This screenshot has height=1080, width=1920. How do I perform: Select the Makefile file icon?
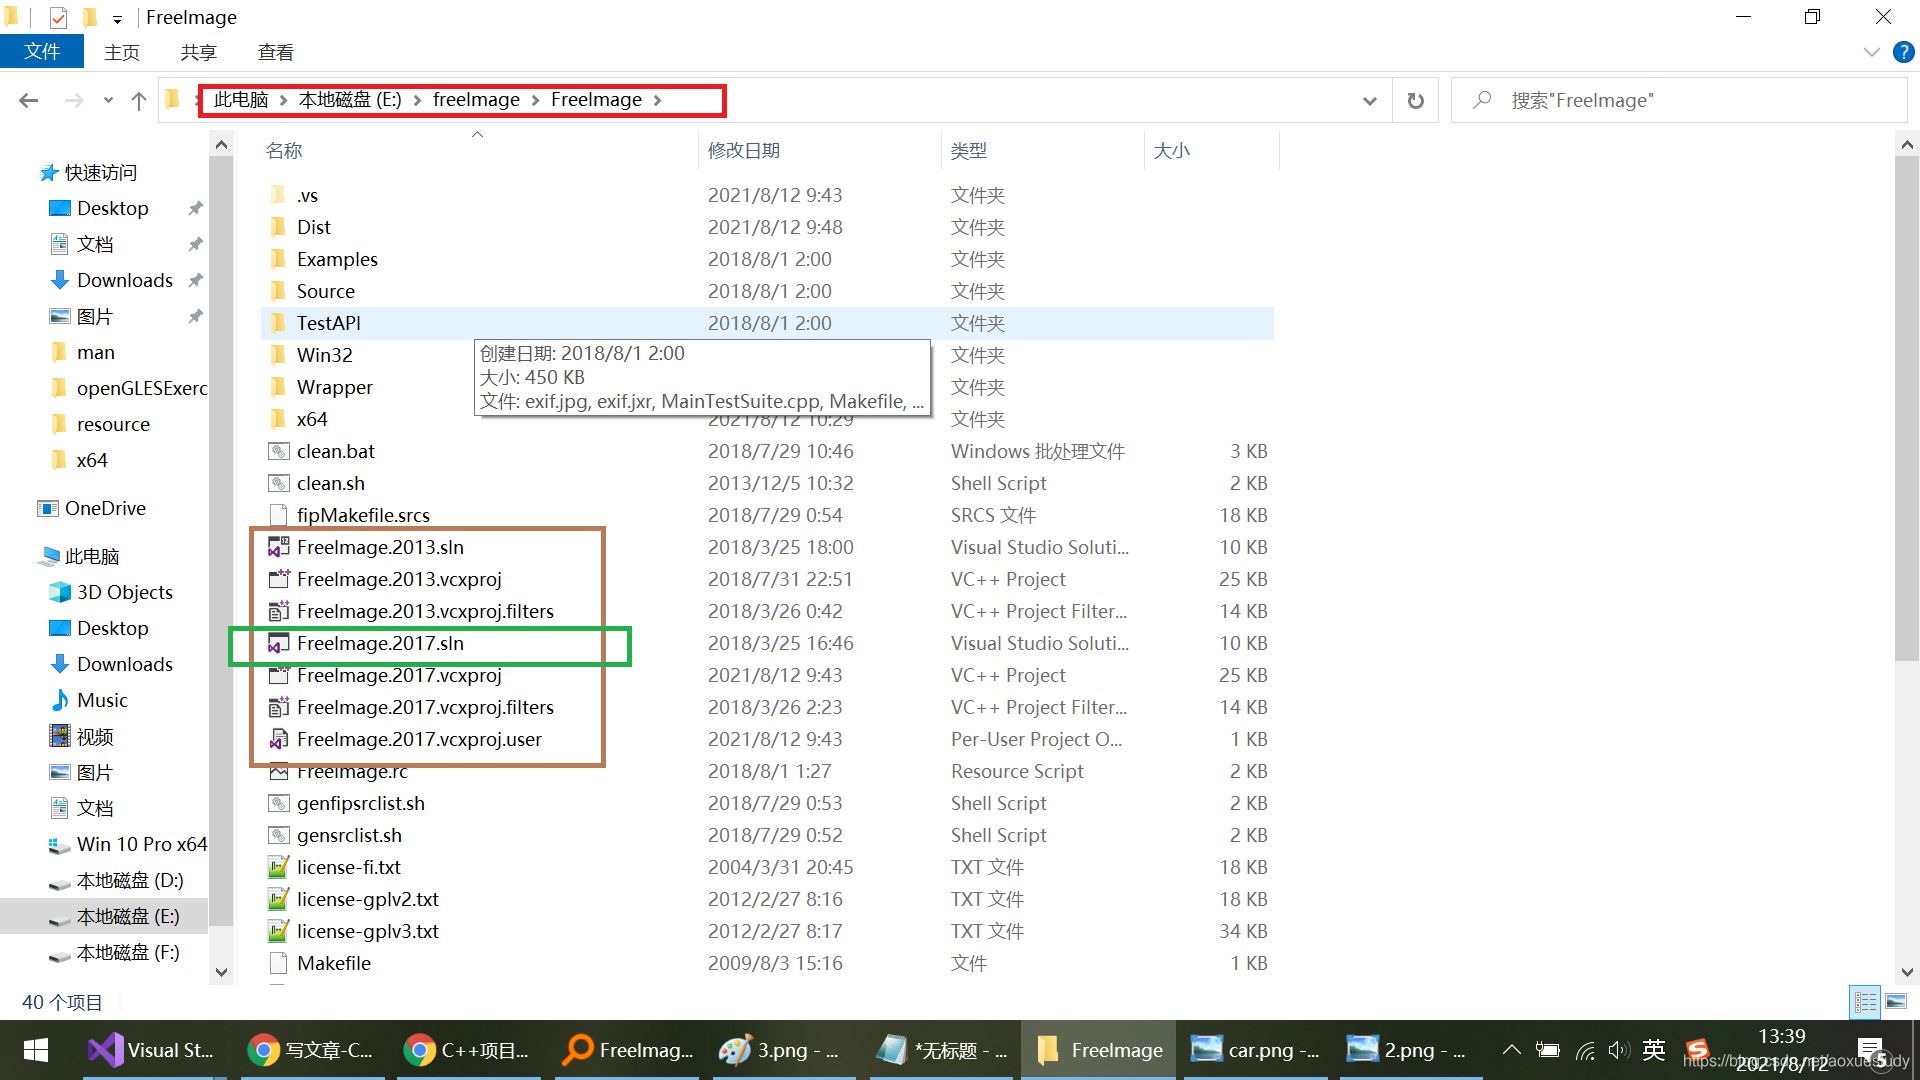[278, 963]
